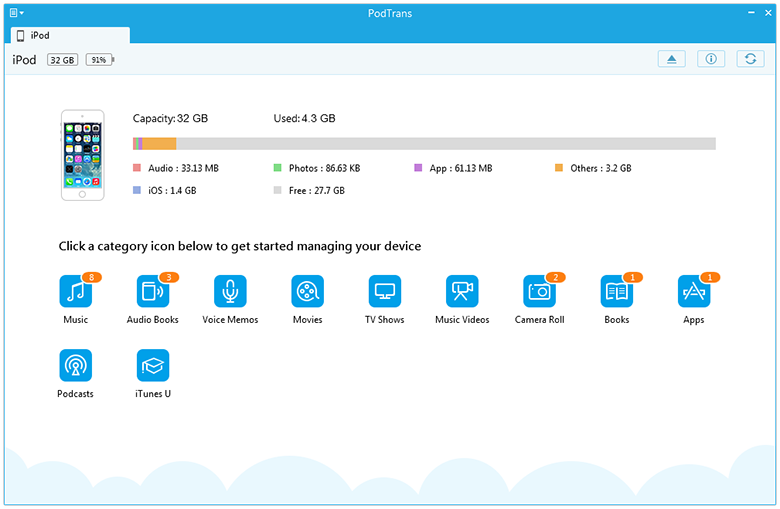The image size is (780, 509).
Task: Show device info
Action: pos(711,59)
